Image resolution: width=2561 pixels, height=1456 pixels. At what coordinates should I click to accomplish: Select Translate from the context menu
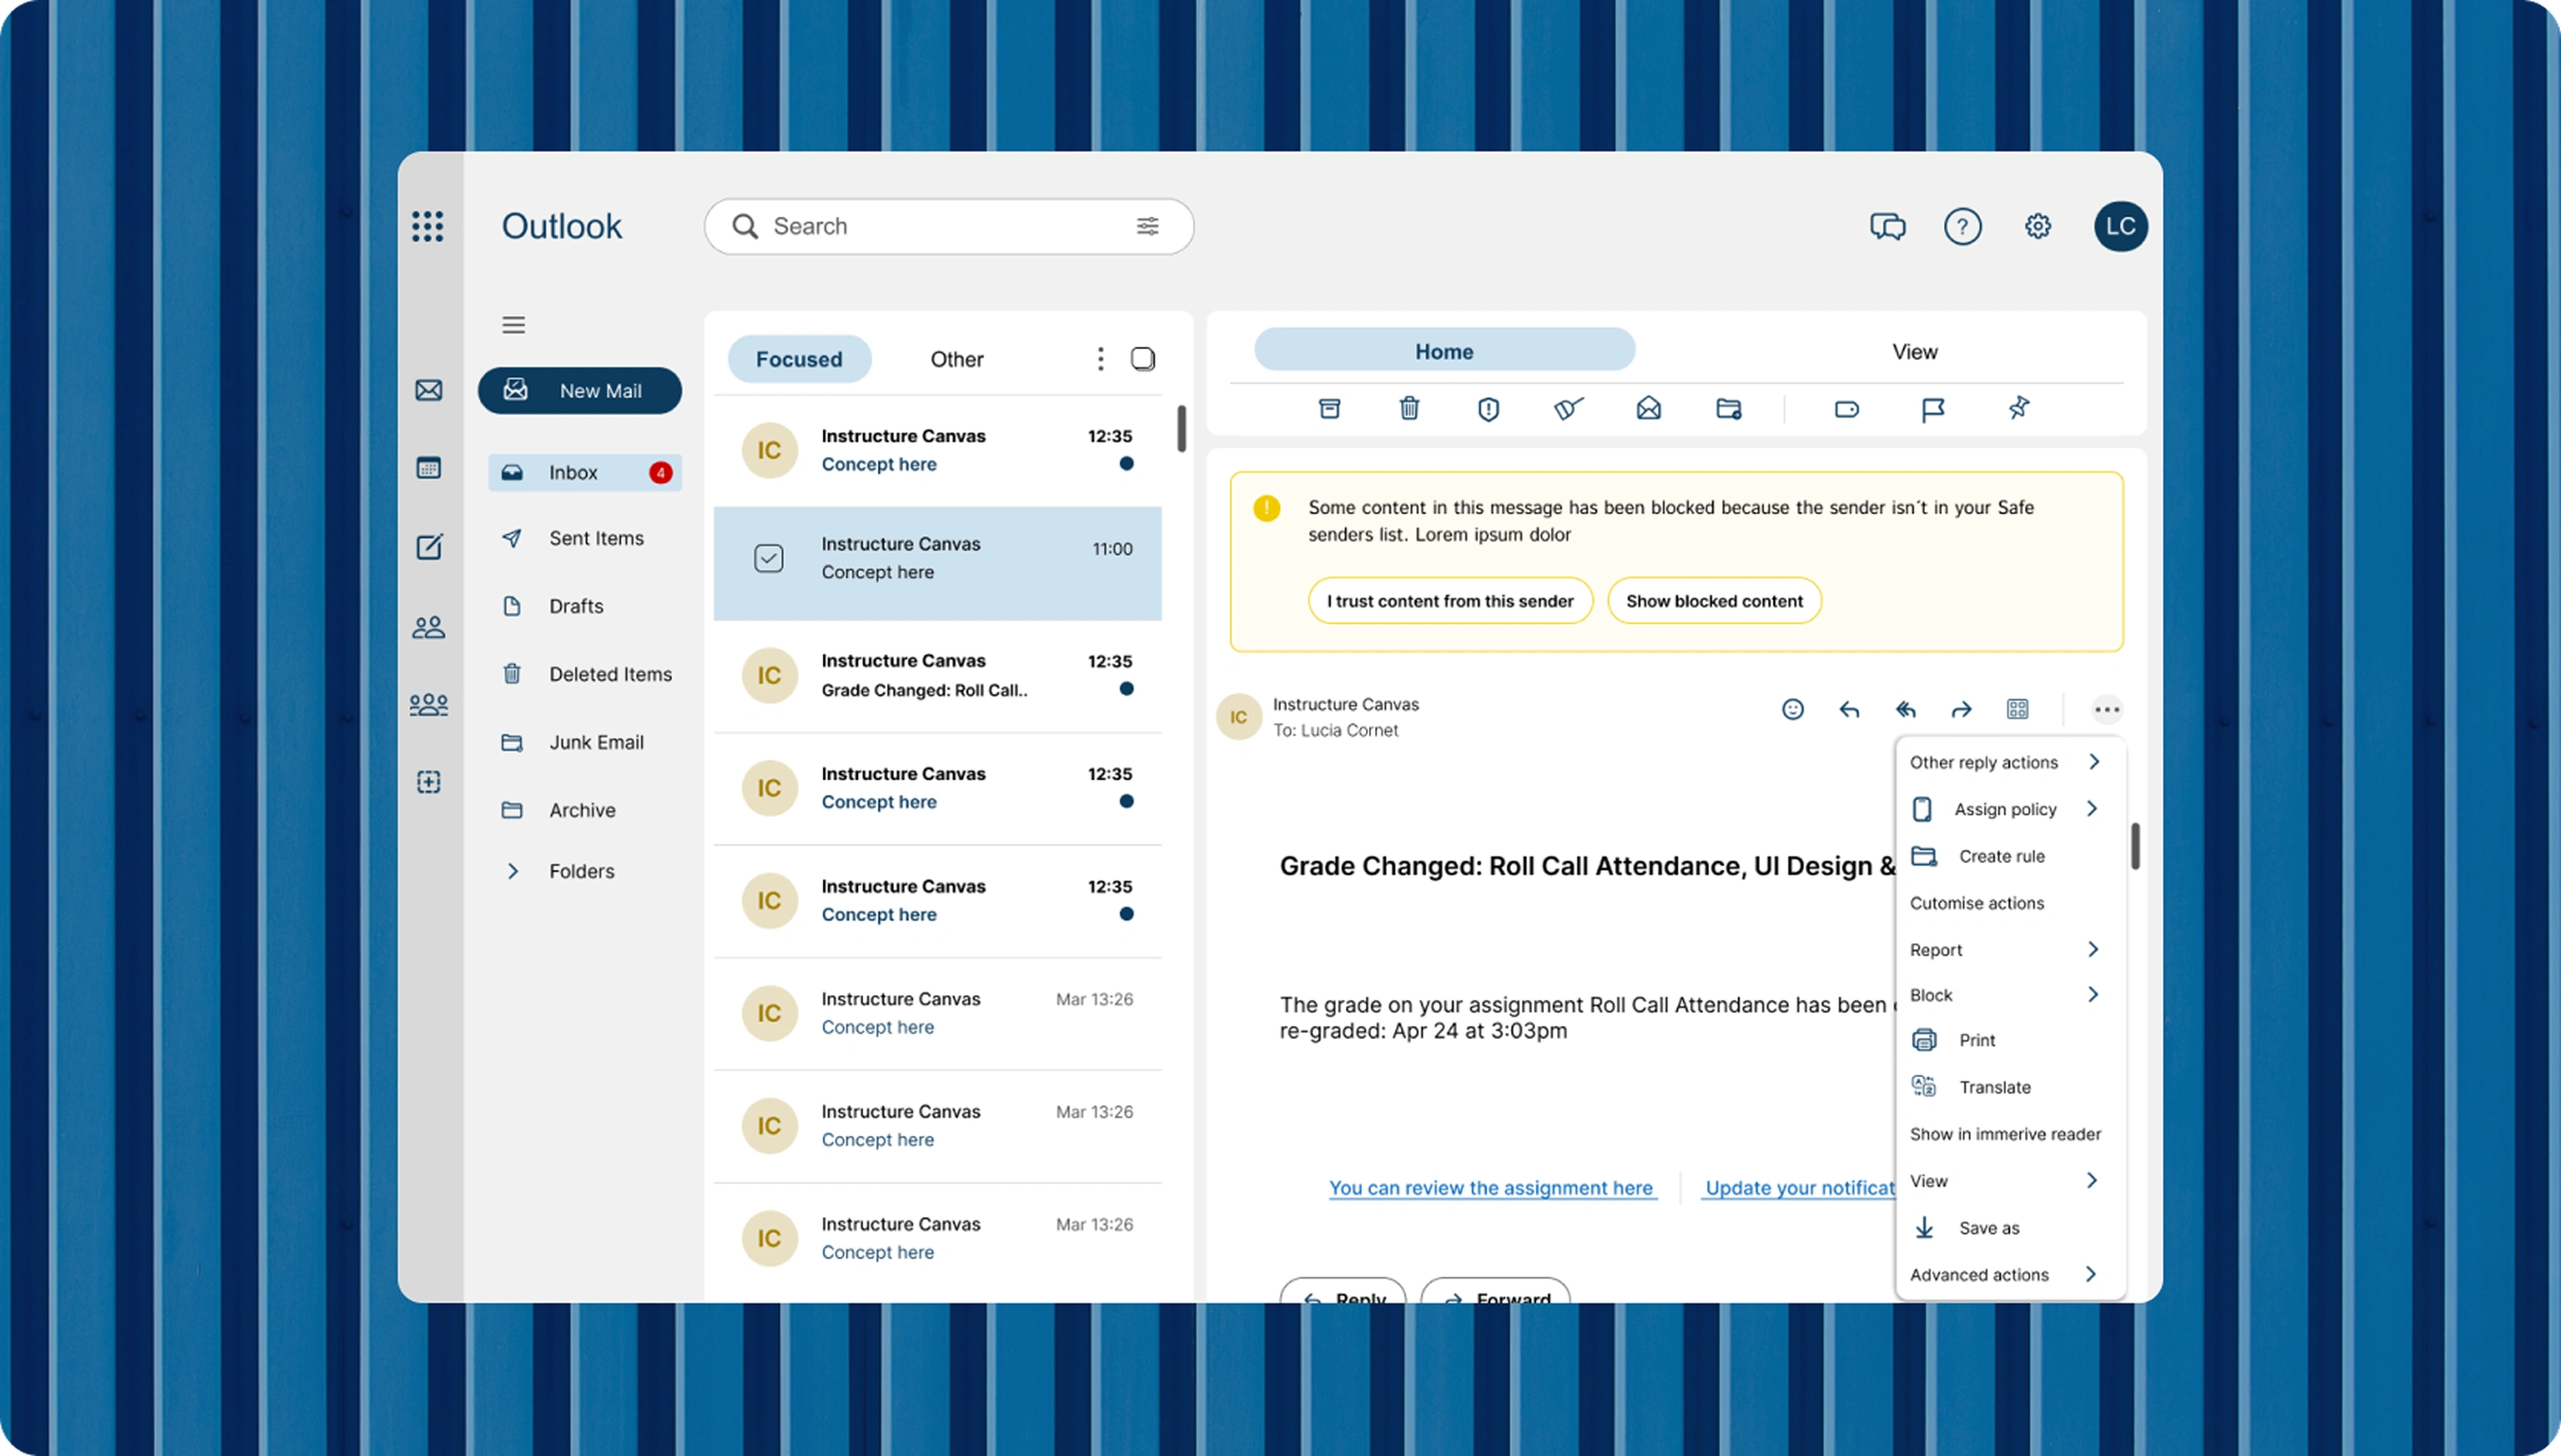coord(1994,1087)
